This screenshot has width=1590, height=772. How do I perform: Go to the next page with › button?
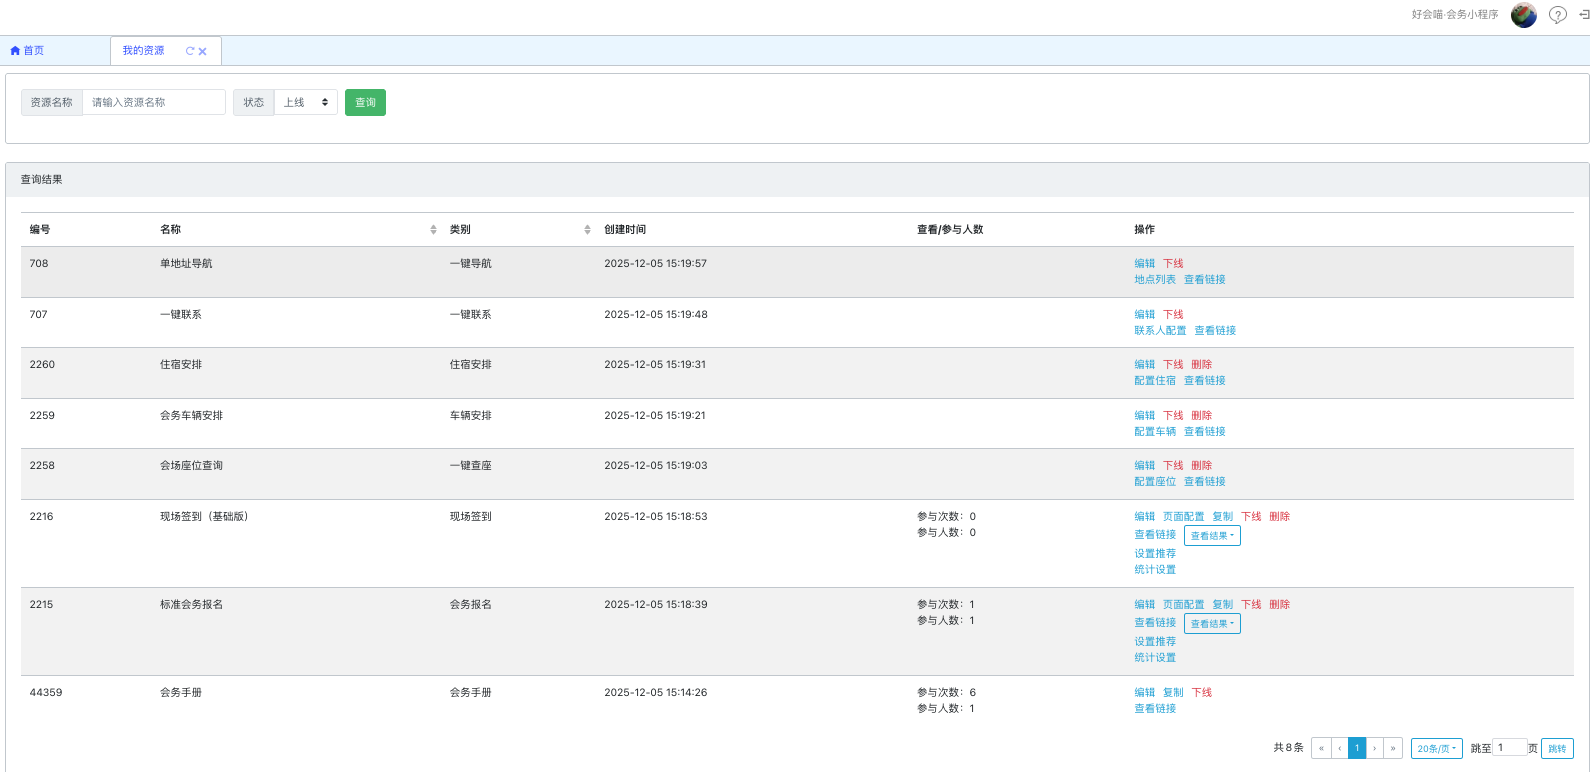(1375, 748)
